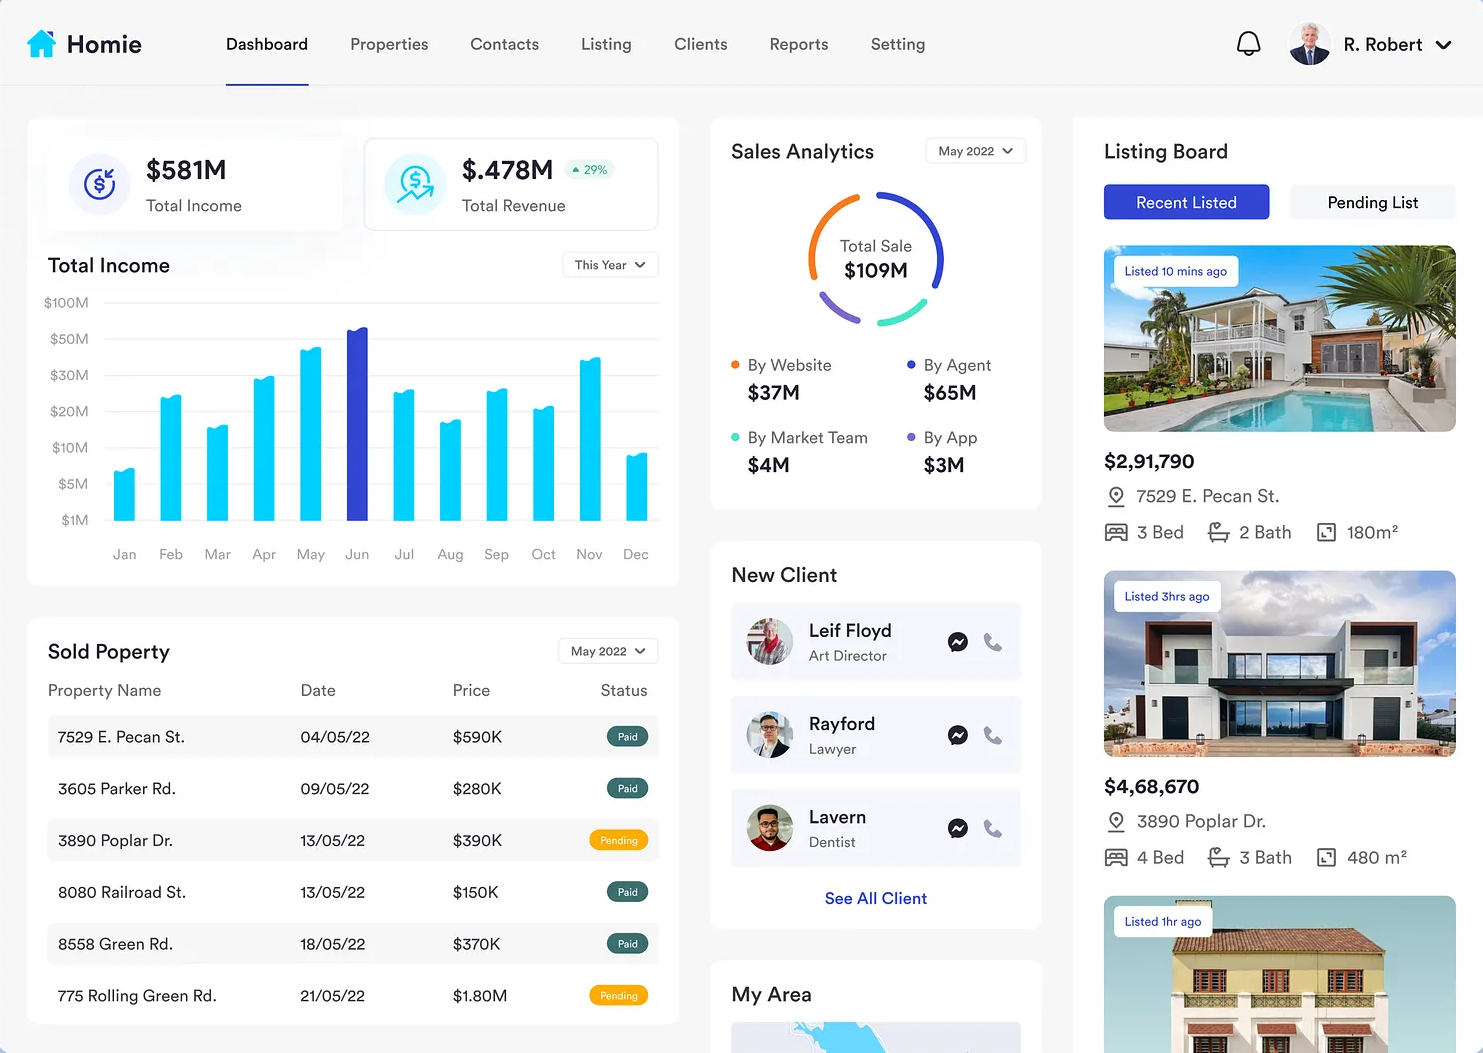Expand the This Year dropdown
The width and height of the screenshot is (1483, 1053).
[x=610, y=265]
